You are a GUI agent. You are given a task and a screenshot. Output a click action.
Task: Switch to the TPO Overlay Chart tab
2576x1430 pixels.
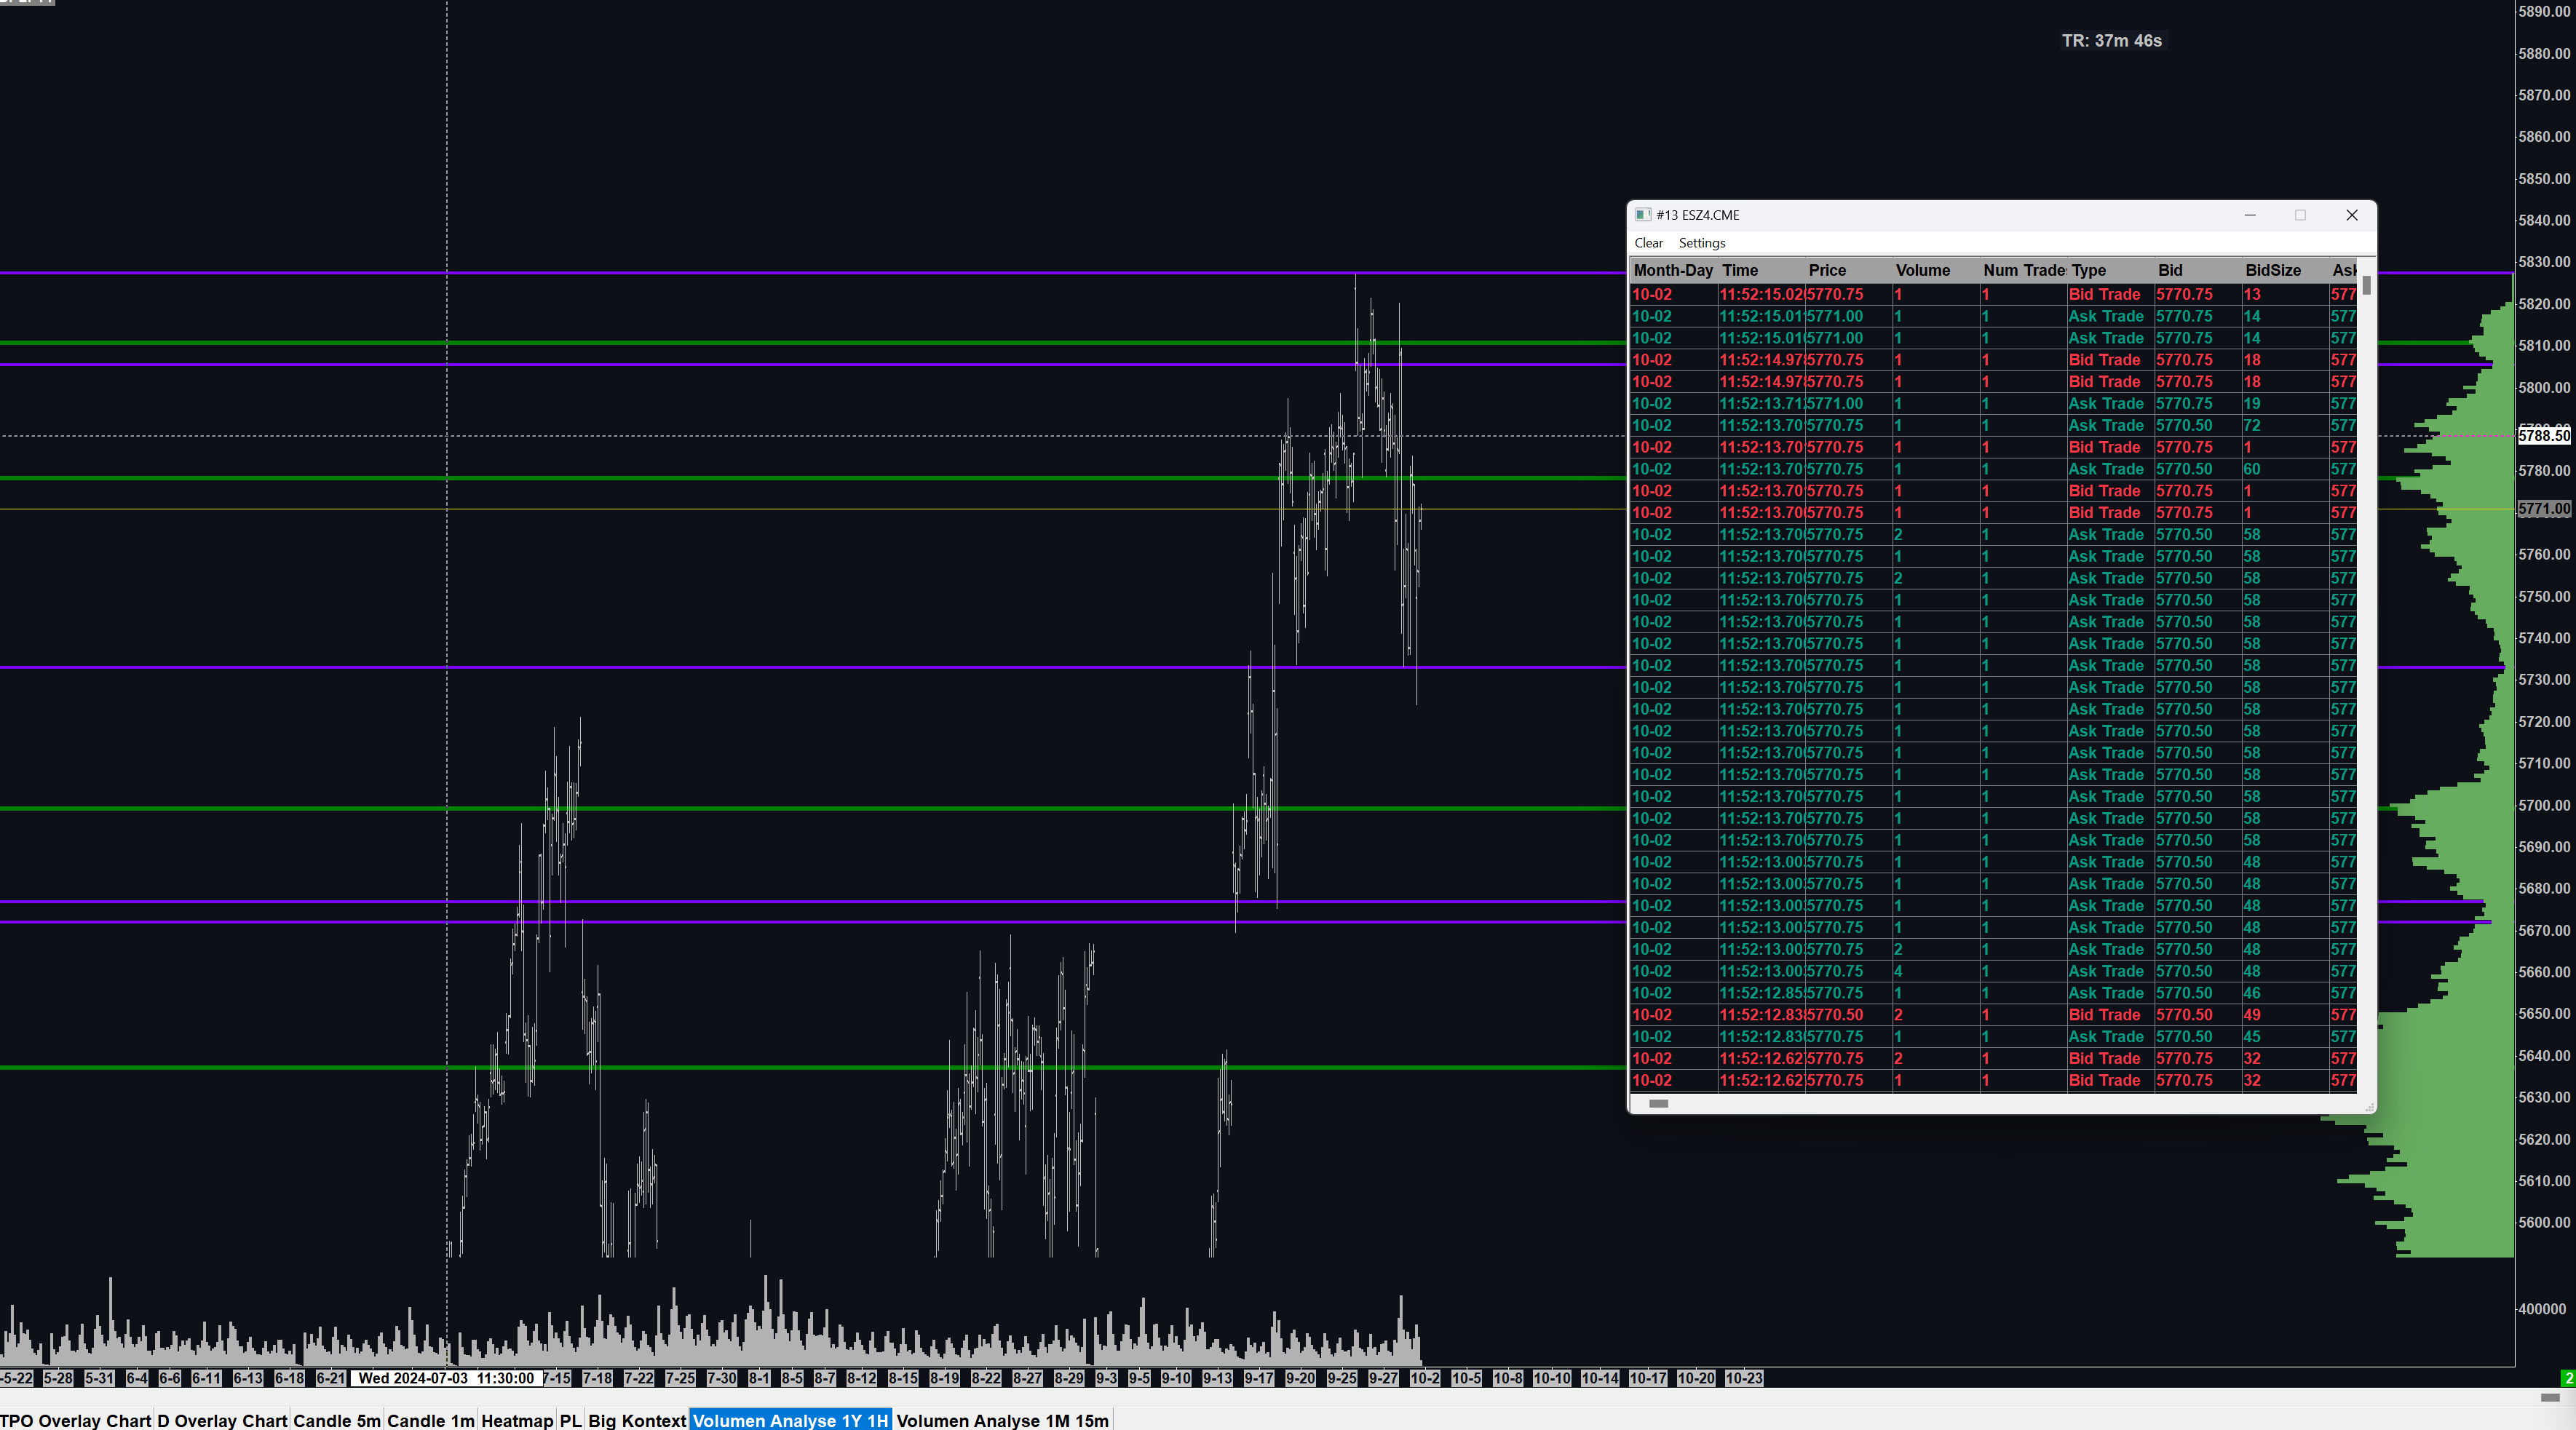[x=75, y=1420]
